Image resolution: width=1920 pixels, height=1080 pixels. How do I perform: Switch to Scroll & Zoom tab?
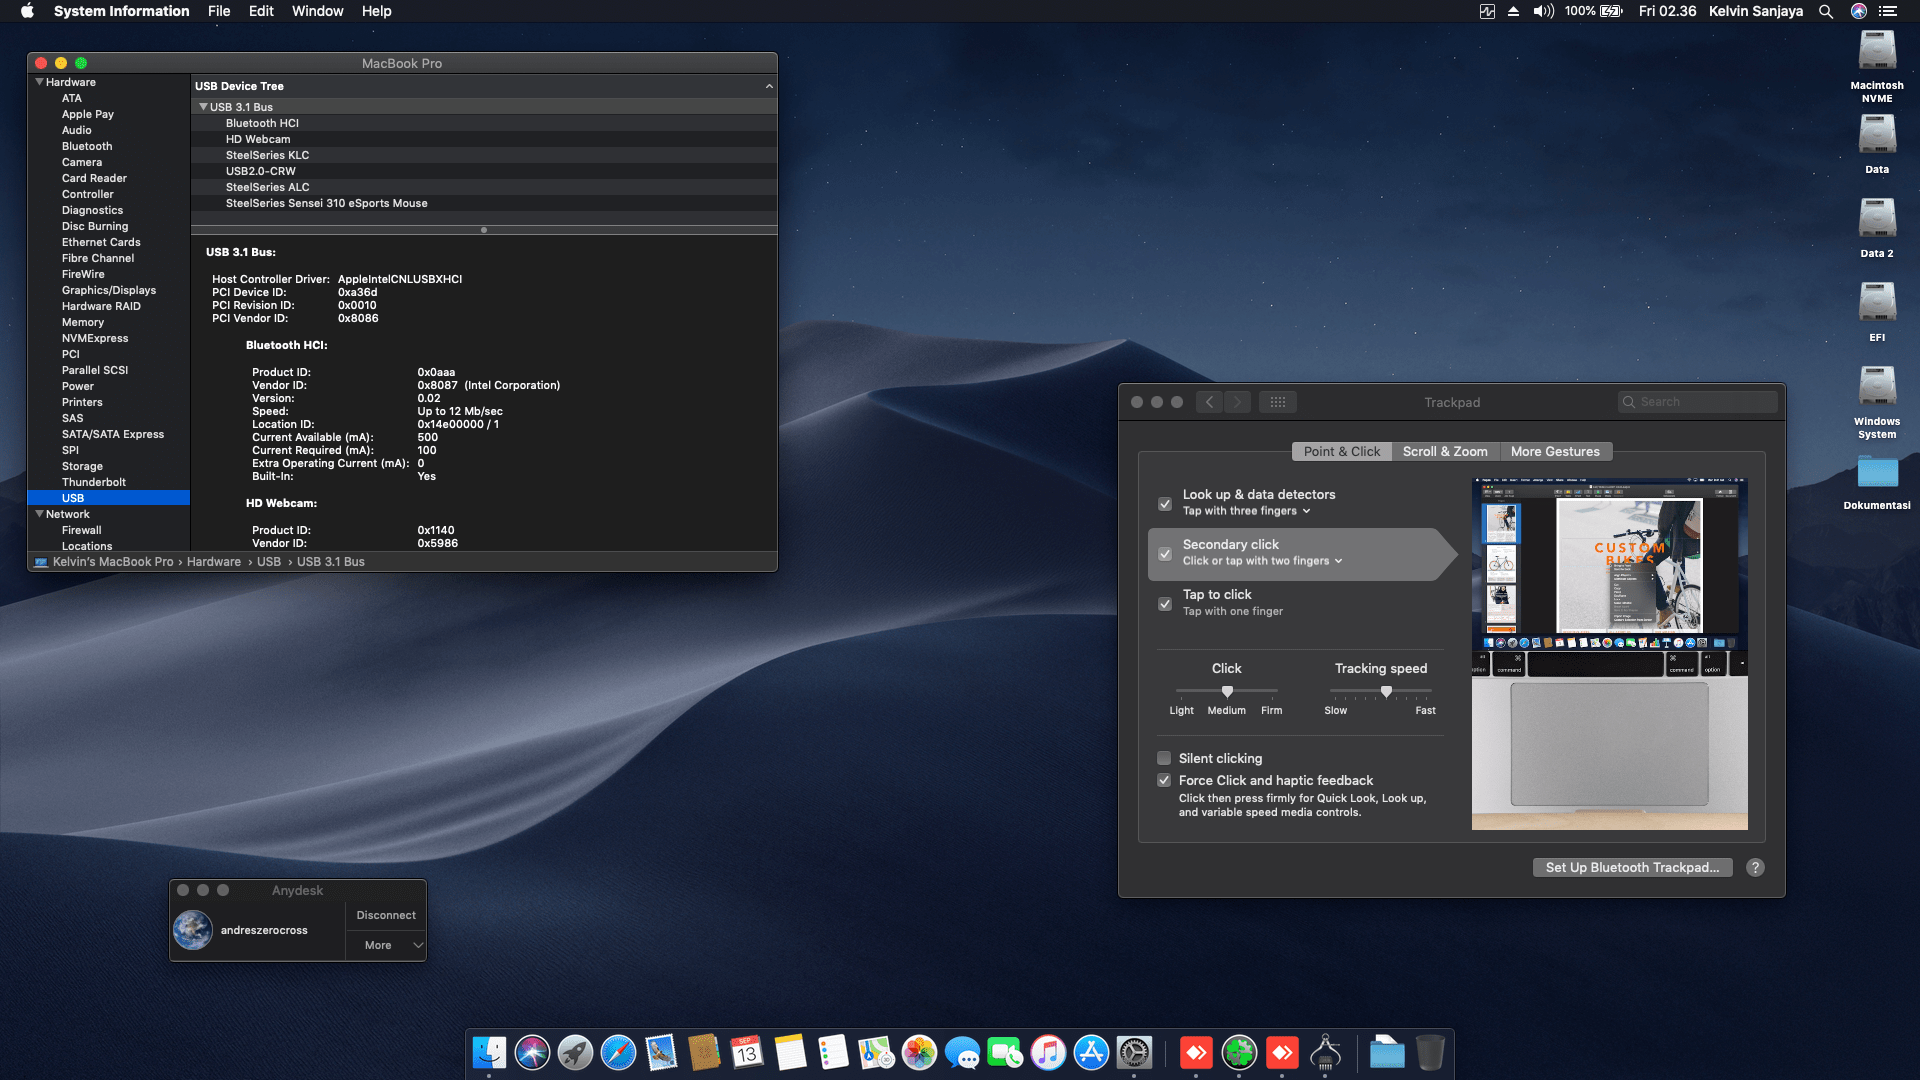(1444, 451)
